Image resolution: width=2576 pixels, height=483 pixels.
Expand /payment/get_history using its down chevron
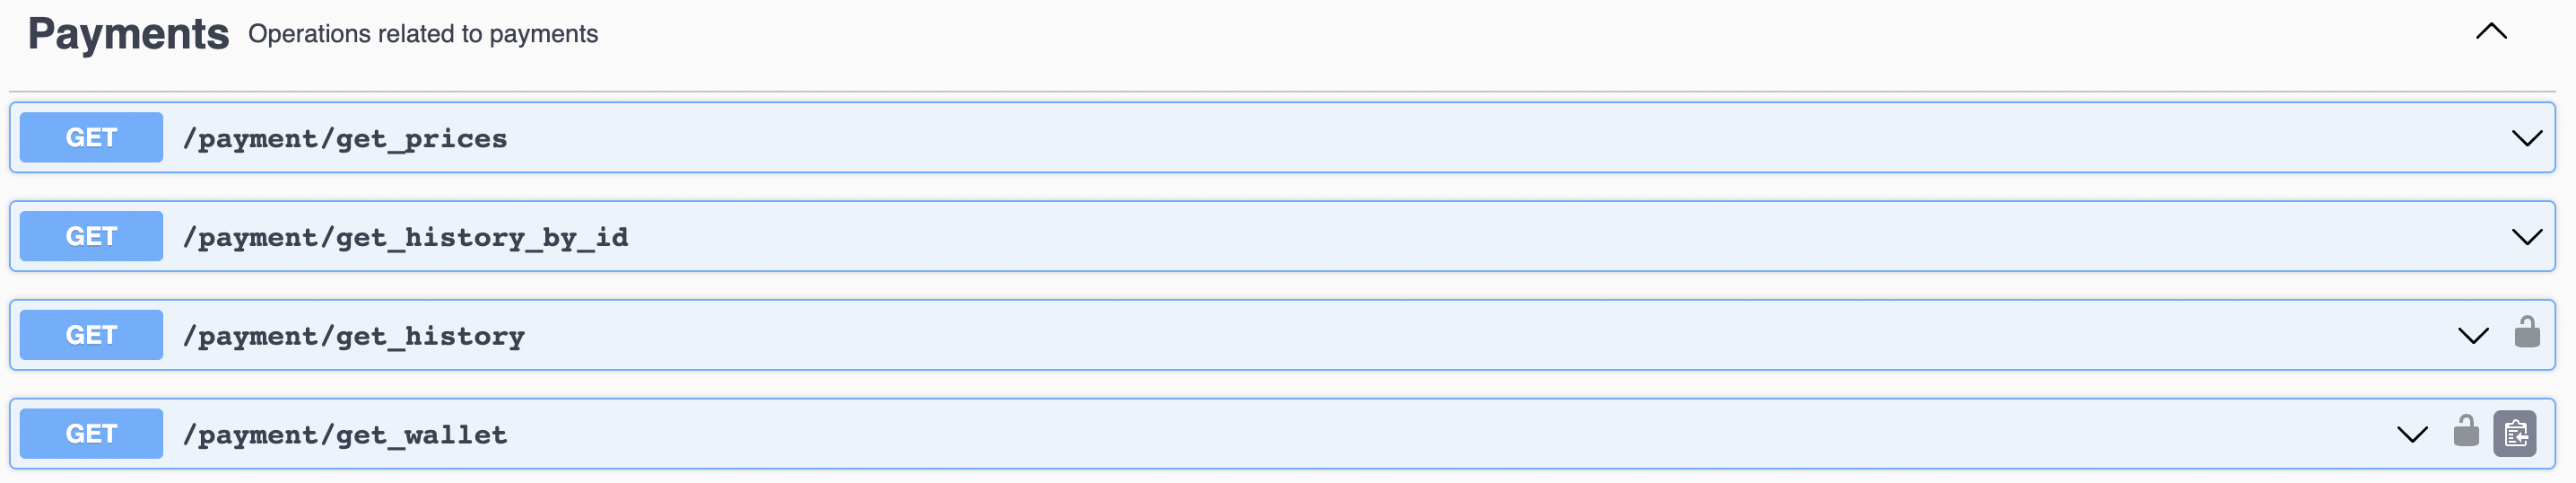pyautogui.click(x=2473, y=336)
